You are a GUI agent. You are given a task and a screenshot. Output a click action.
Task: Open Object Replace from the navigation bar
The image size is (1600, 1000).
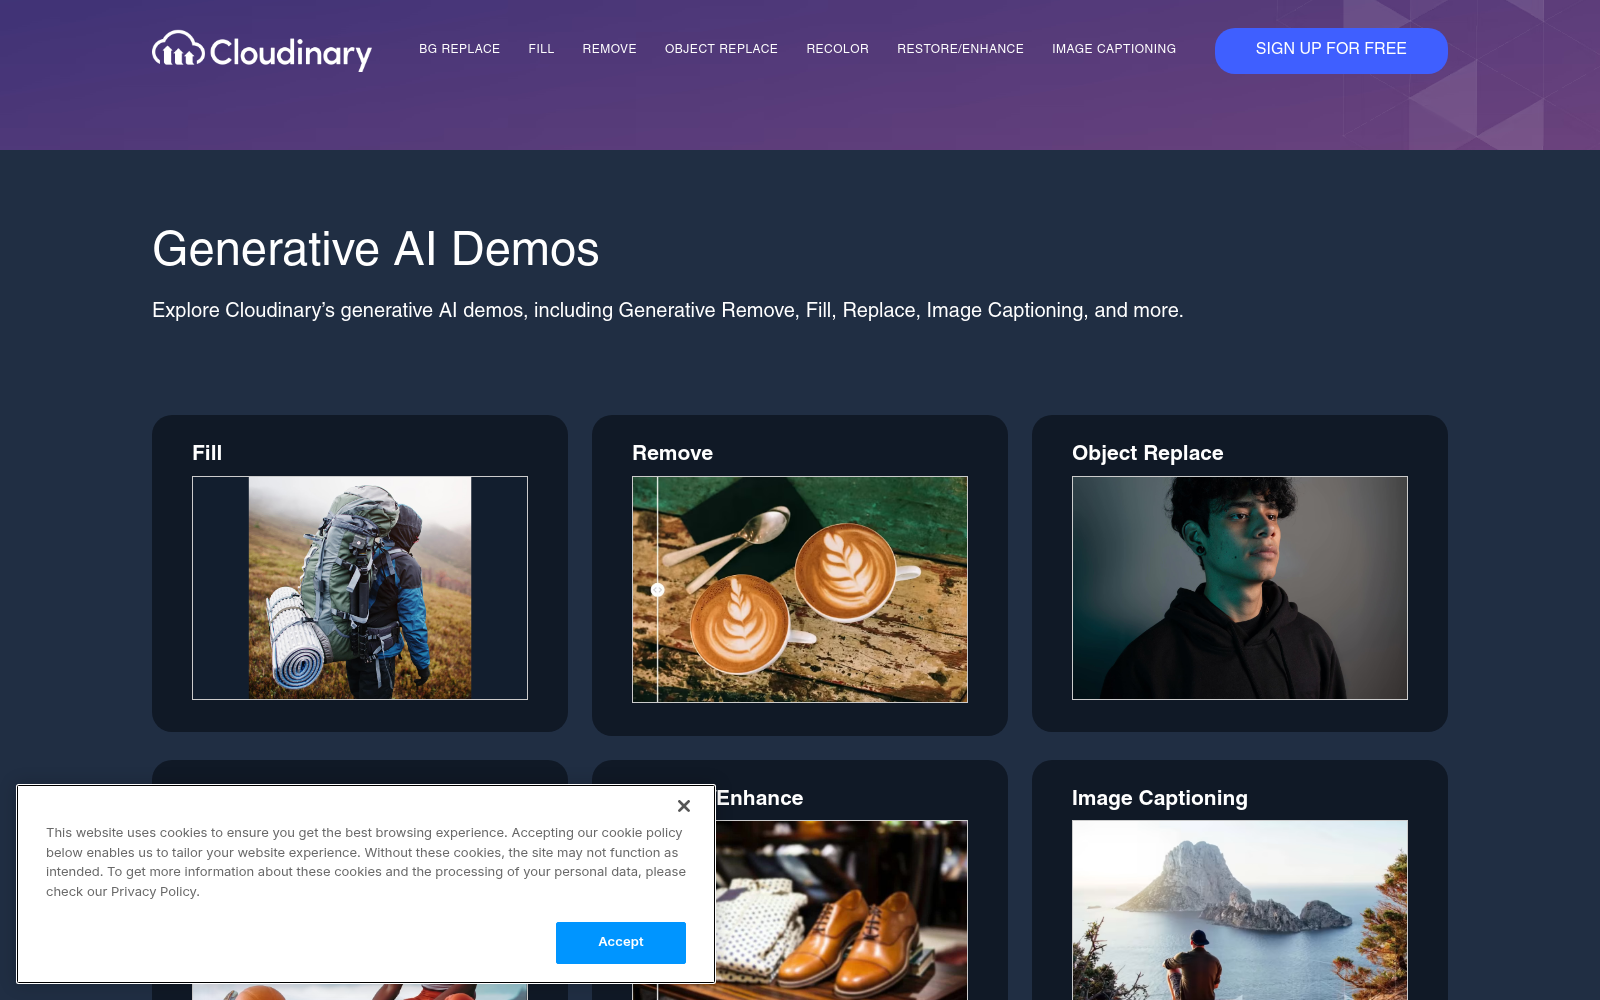721,49
